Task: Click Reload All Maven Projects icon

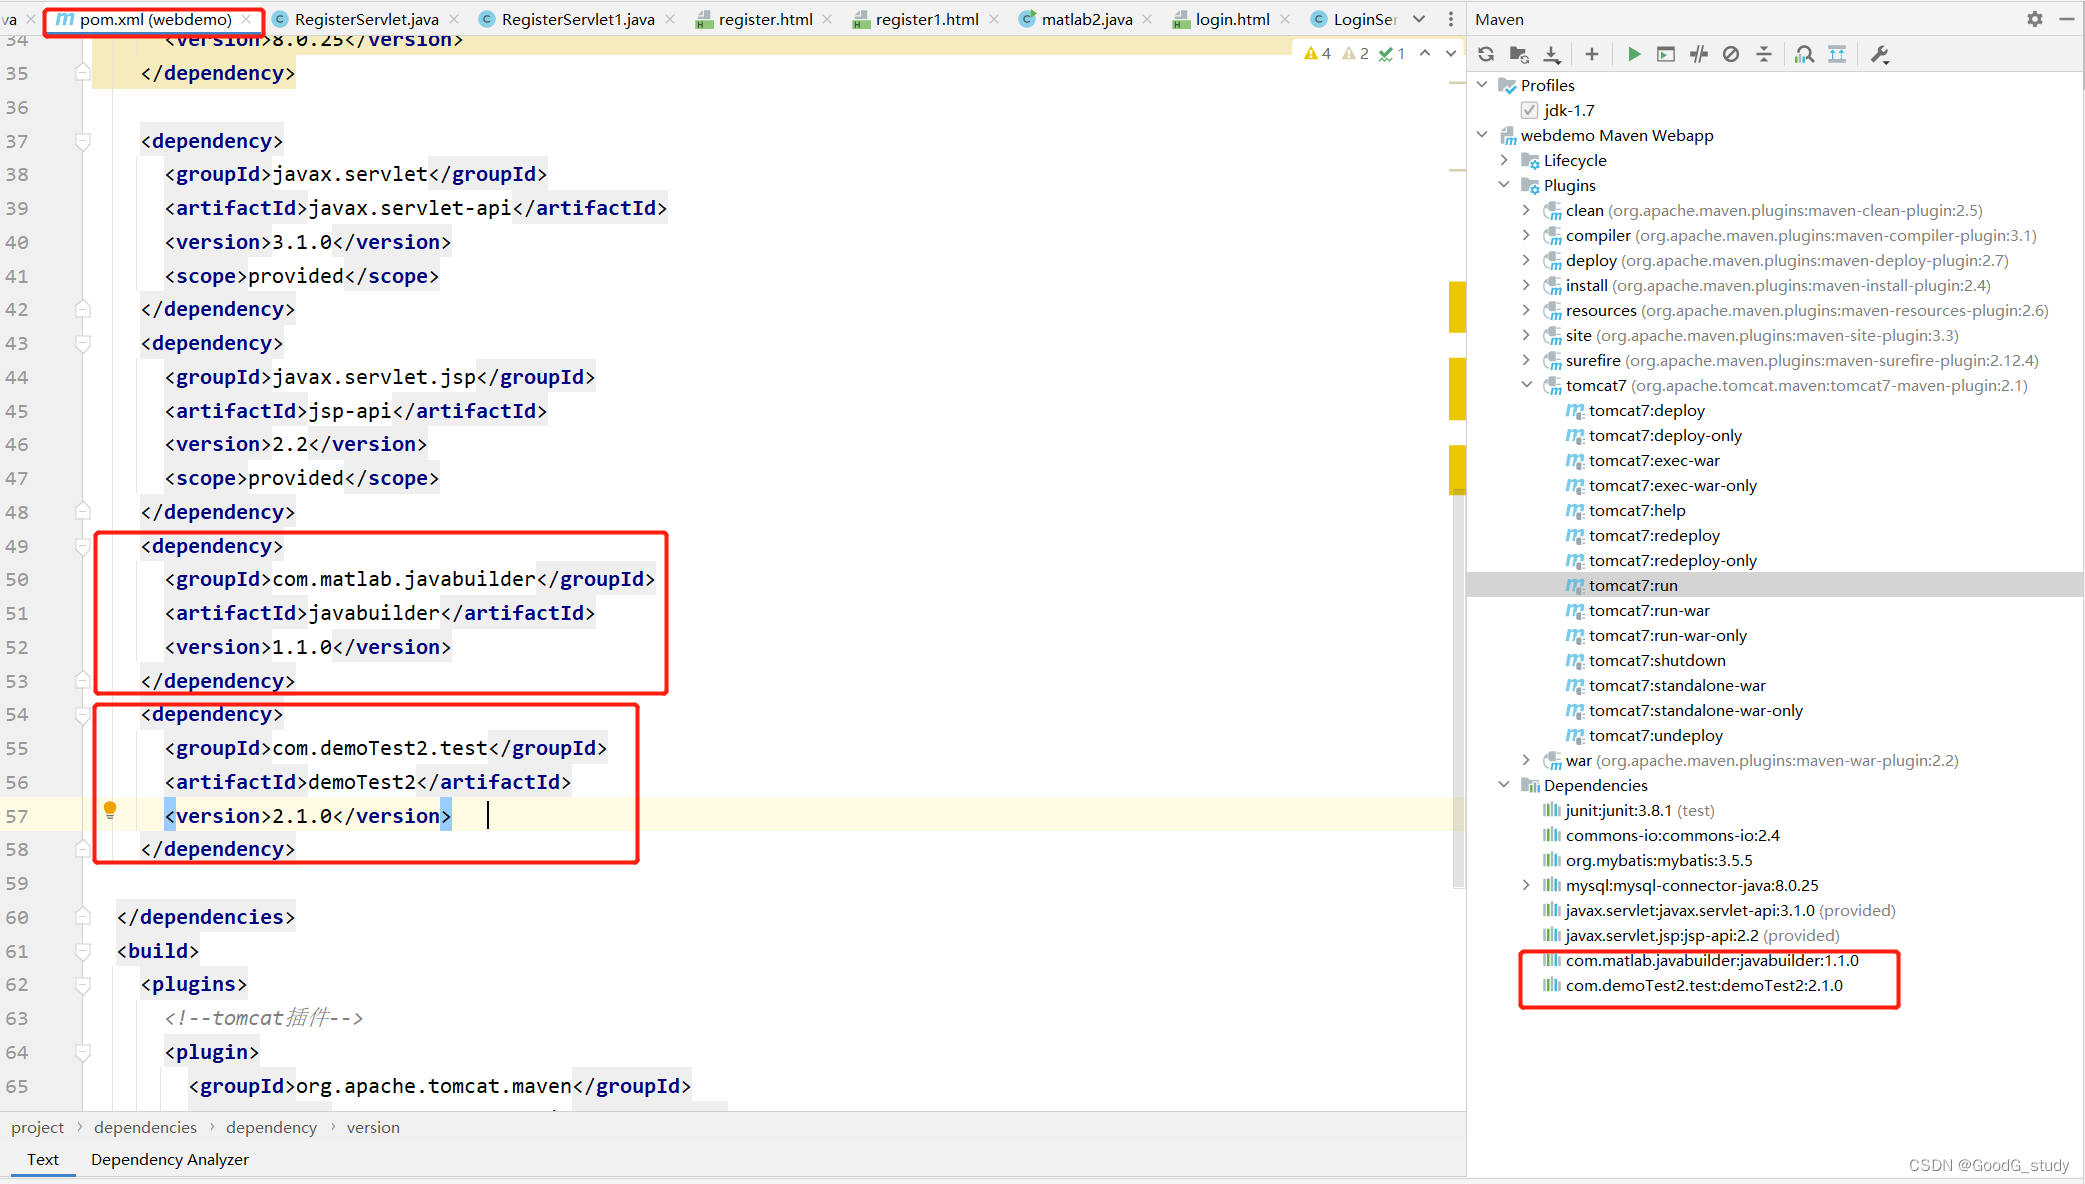Action: (1486, 55)
